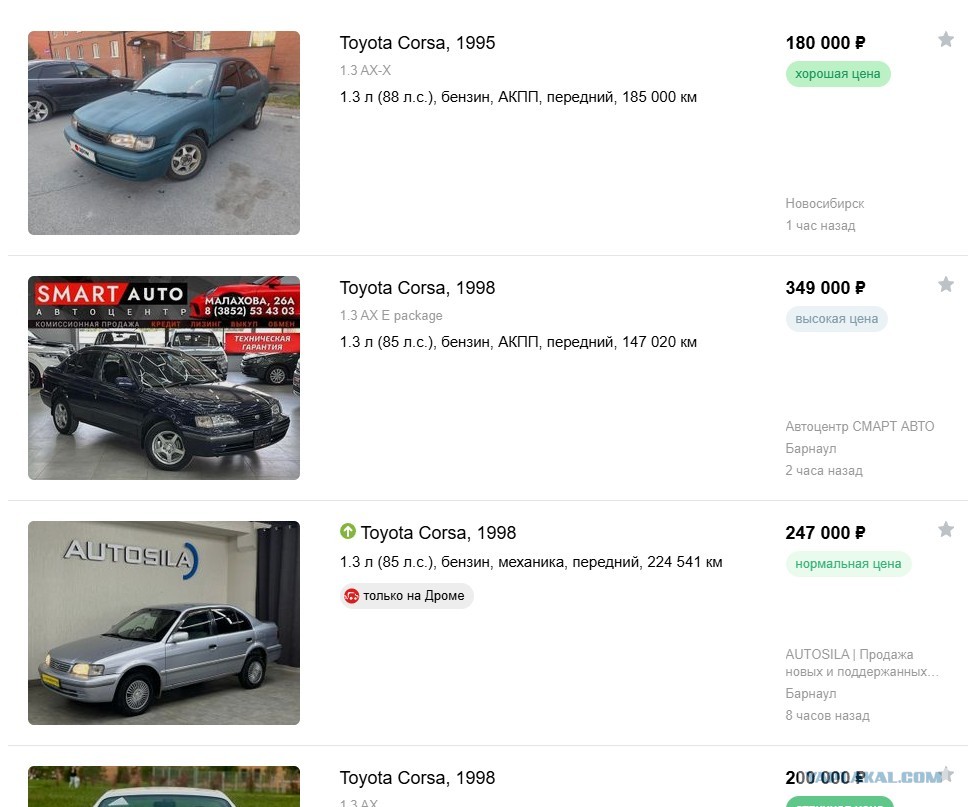The height and width of the screenshot is (807, 968).
Task: Click the green up-arrow promoted icon
Action: tap(348, 531)
